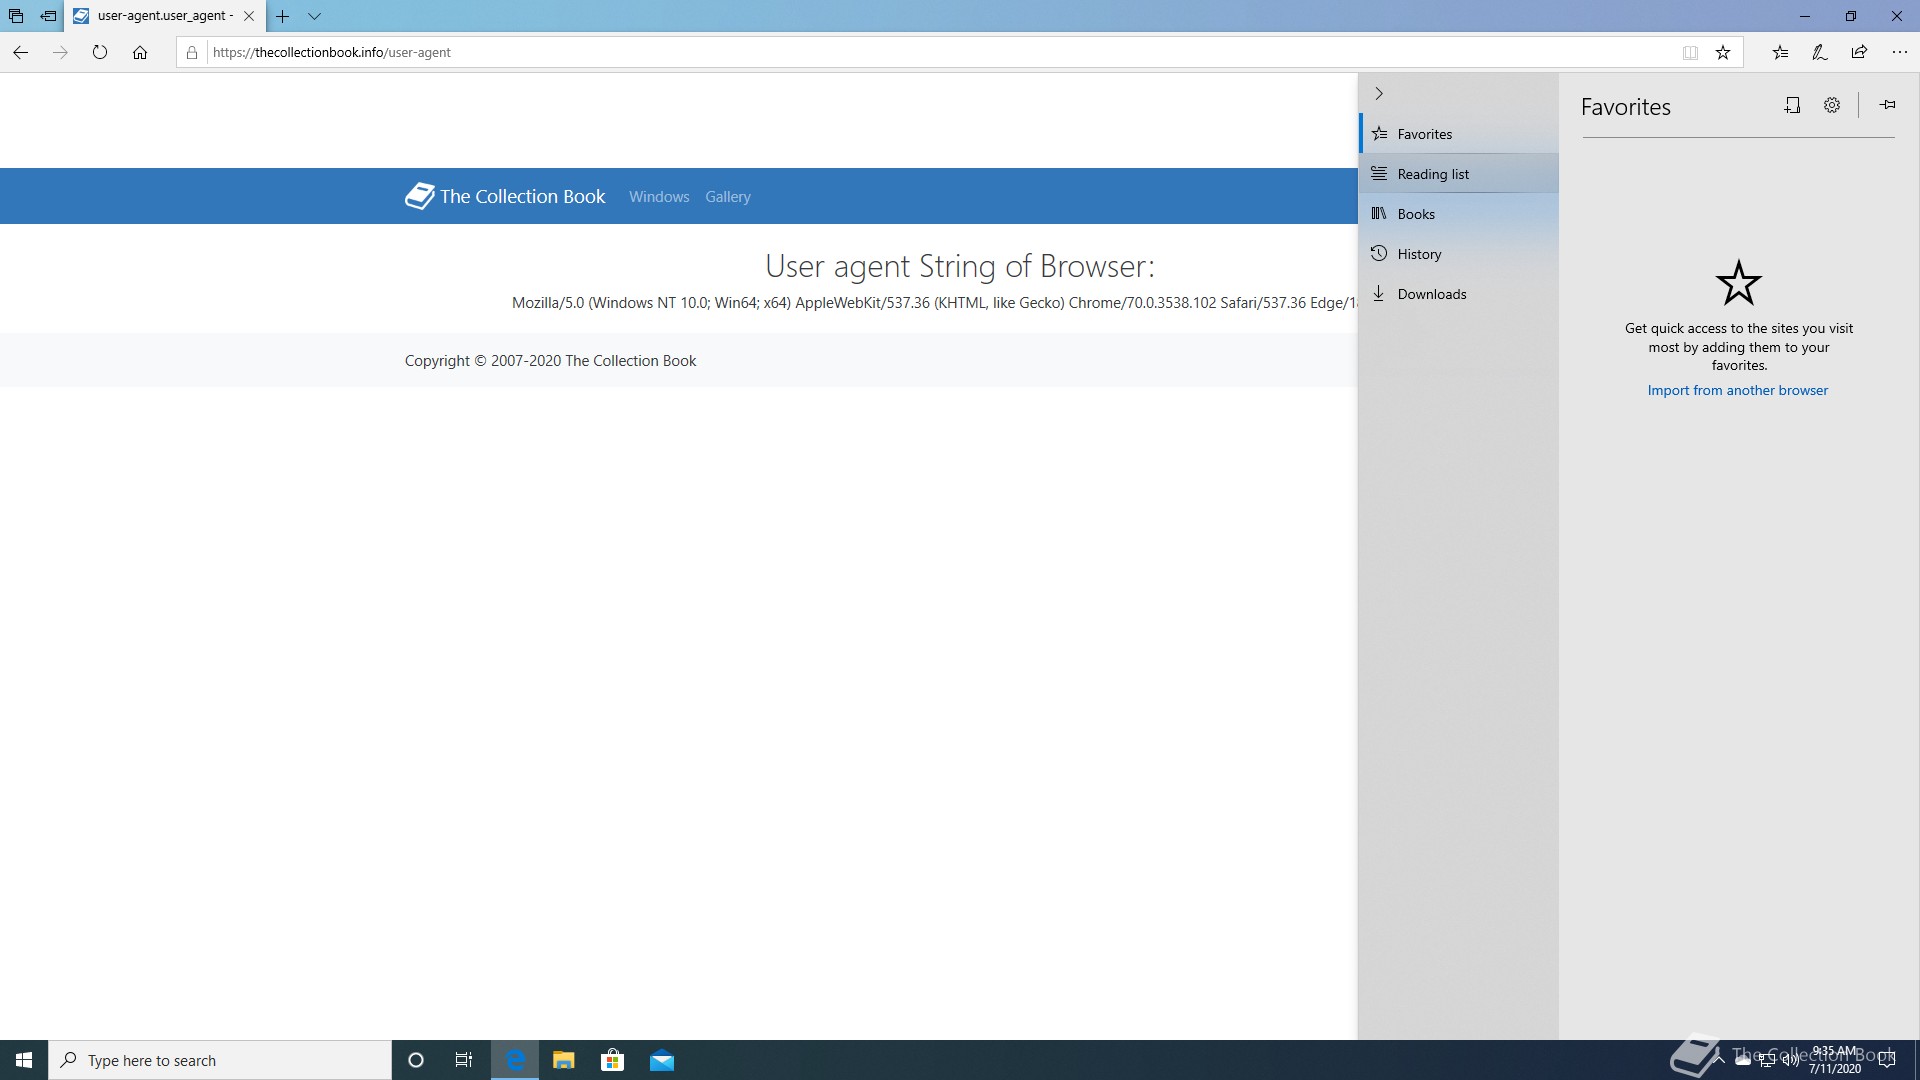Toggle the Favorites hub toolbar button
This screenshot has height=1080, width=1920.
pyautogui.click(x=1780, y=52)
